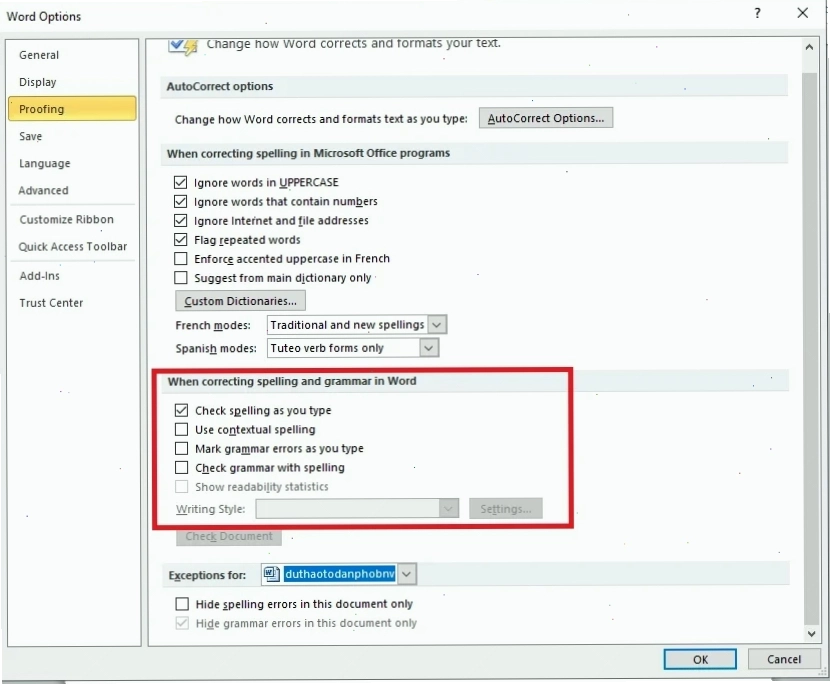Screen dimensions: 830x685
Task: Select the Trust Center category
Action: [x=51, y=303]
